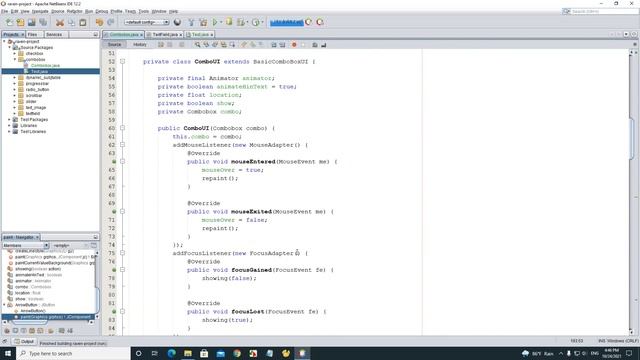This screenshot has height=360, width=640.
Task: Collapse the combobox package node
Action: coord(15,60)
